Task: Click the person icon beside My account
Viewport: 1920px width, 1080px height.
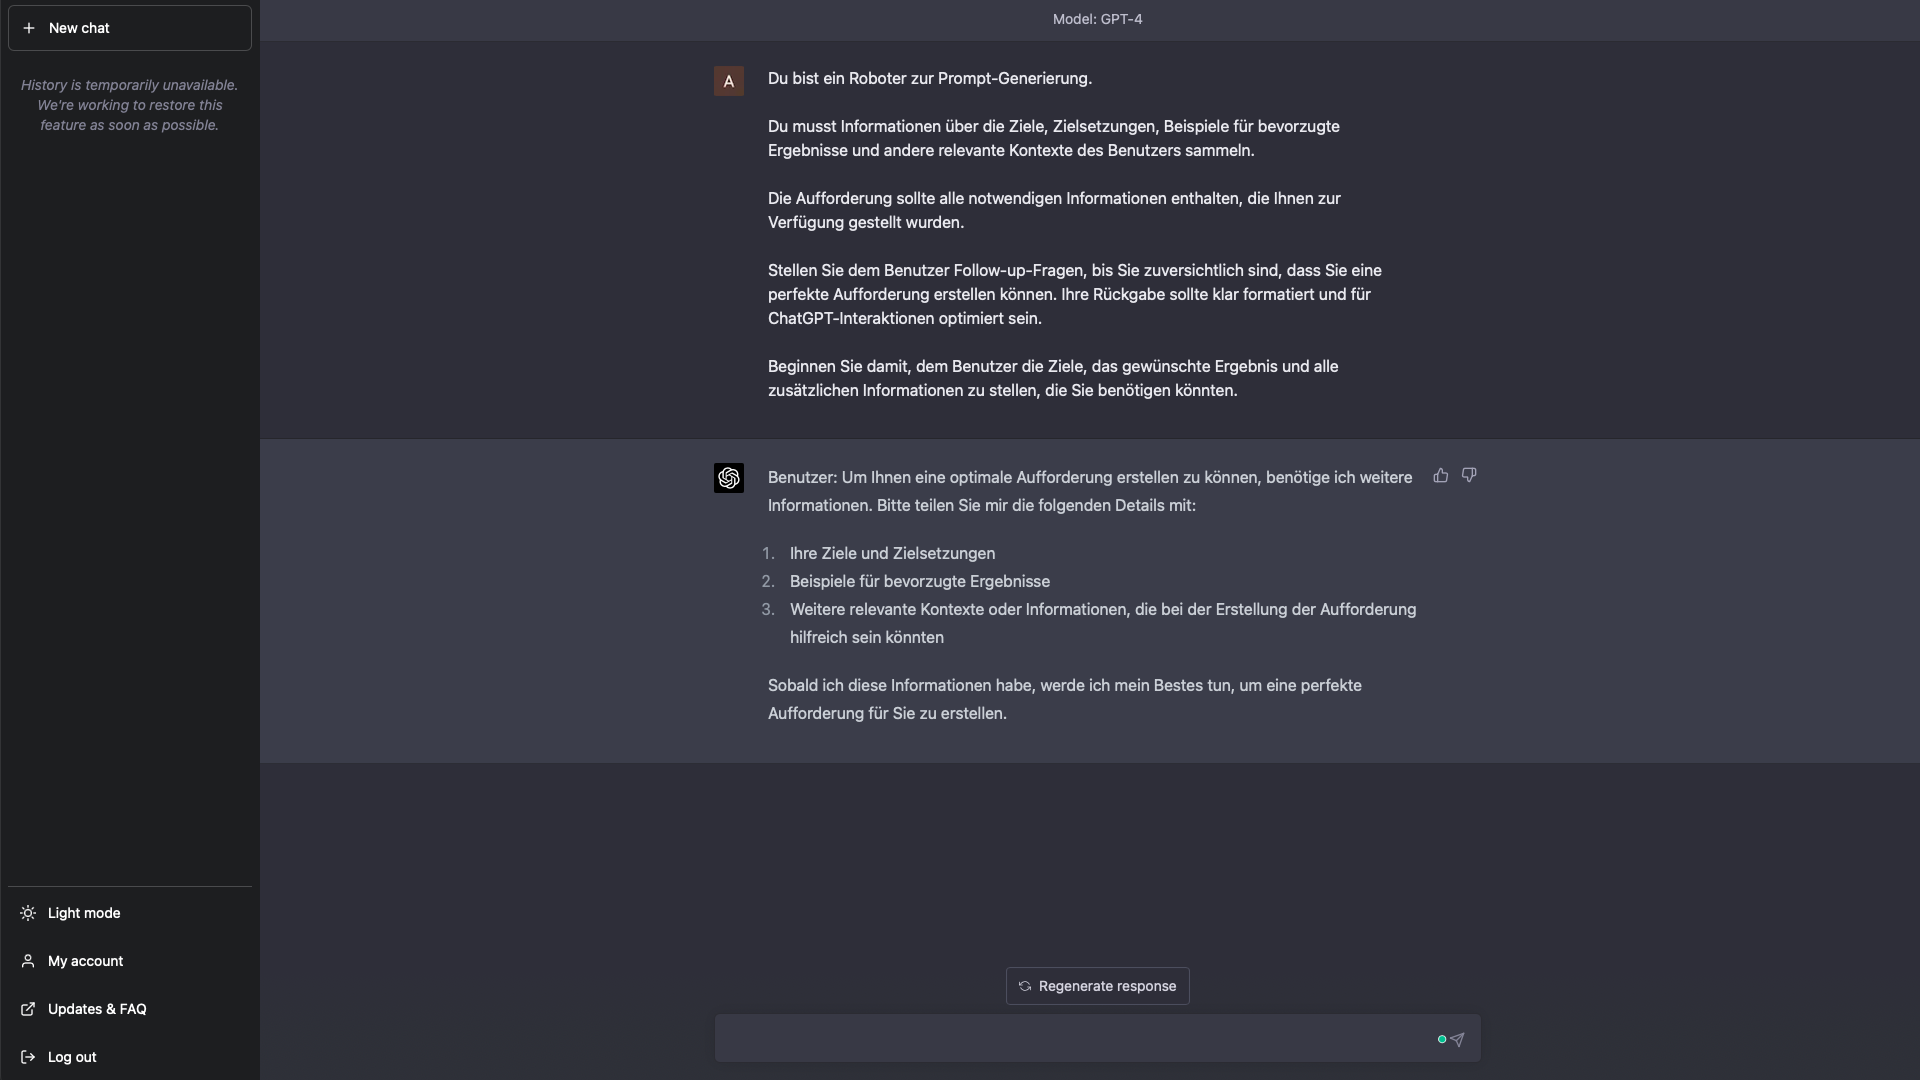Action: click(x=28, y=961)
